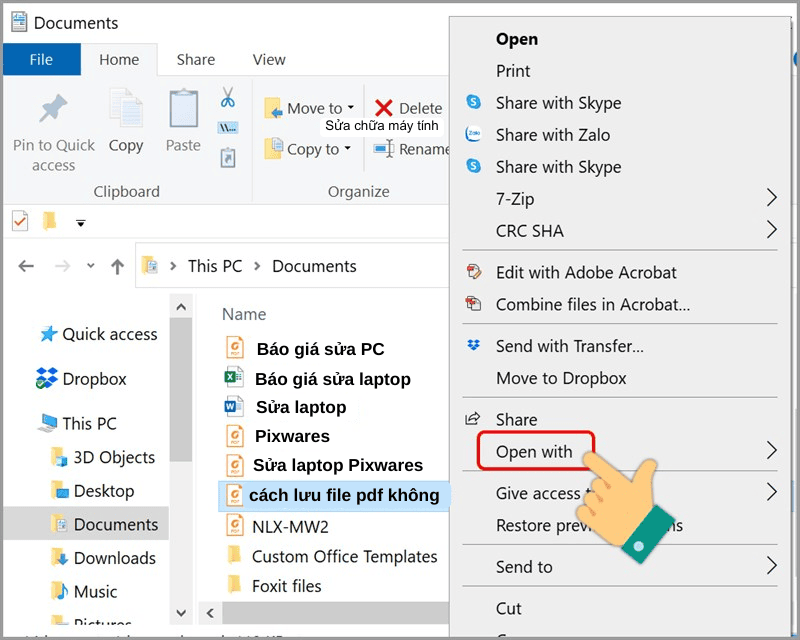This screenshot has height=640, width=800.
Task: Click the Paste clipboard icon
Action: (183, 110)
